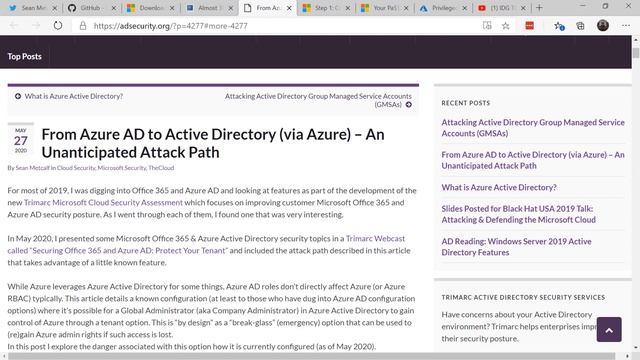The height and width of the screenshot is (360, 640).
Task: Go to next post about GMSAs
Action: point(318,100)
